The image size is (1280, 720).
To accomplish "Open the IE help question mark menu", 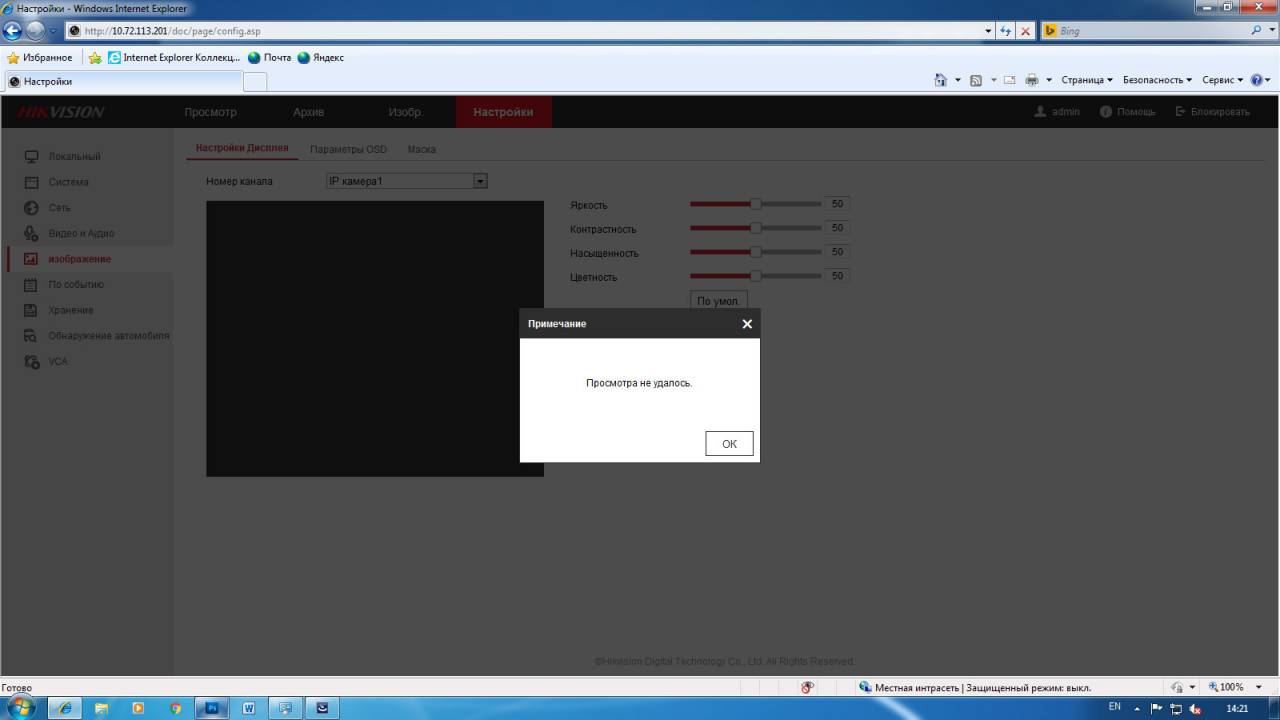I will (x=1259, y=80).
